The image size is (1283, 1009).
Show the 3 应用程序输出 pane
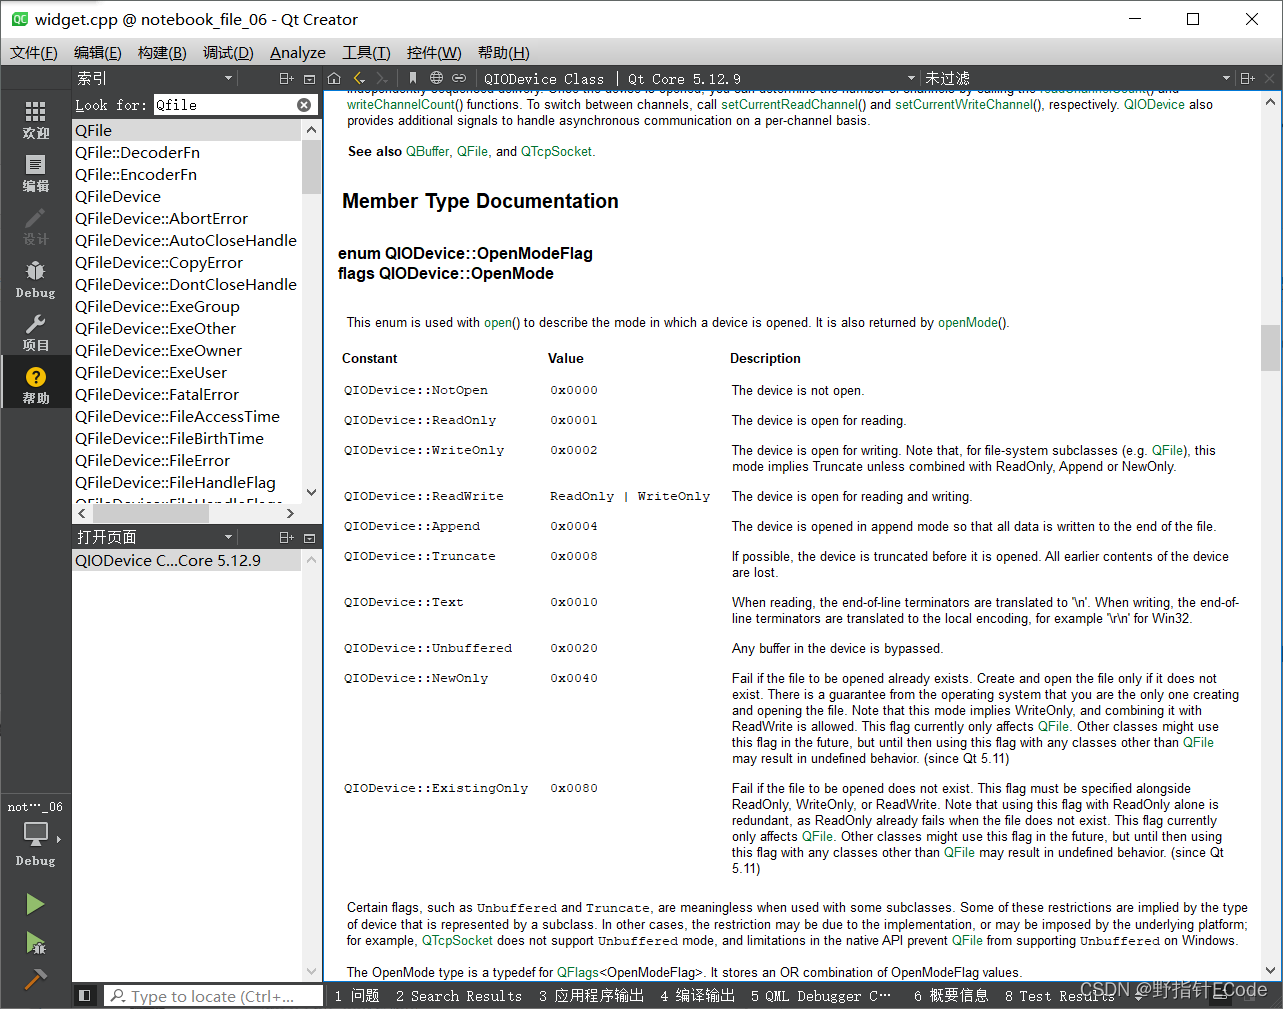click(591, 995)
